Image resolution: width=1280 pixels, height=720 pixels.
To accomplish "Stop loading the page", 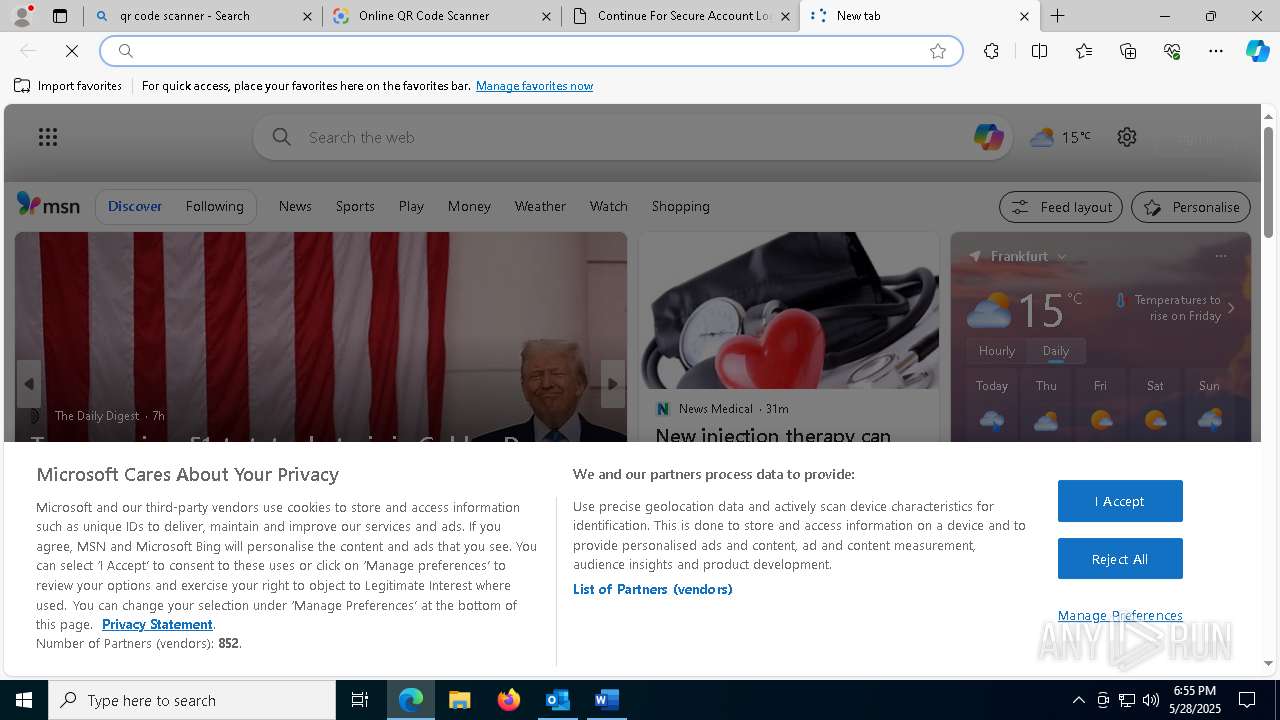I will click(72, 51).
